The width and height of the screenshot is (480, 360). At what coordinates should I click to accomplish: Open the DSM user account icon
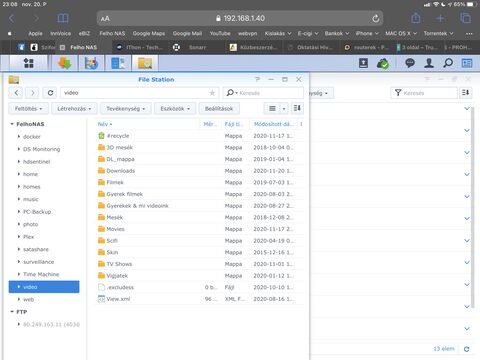click(x=429, y=63)
